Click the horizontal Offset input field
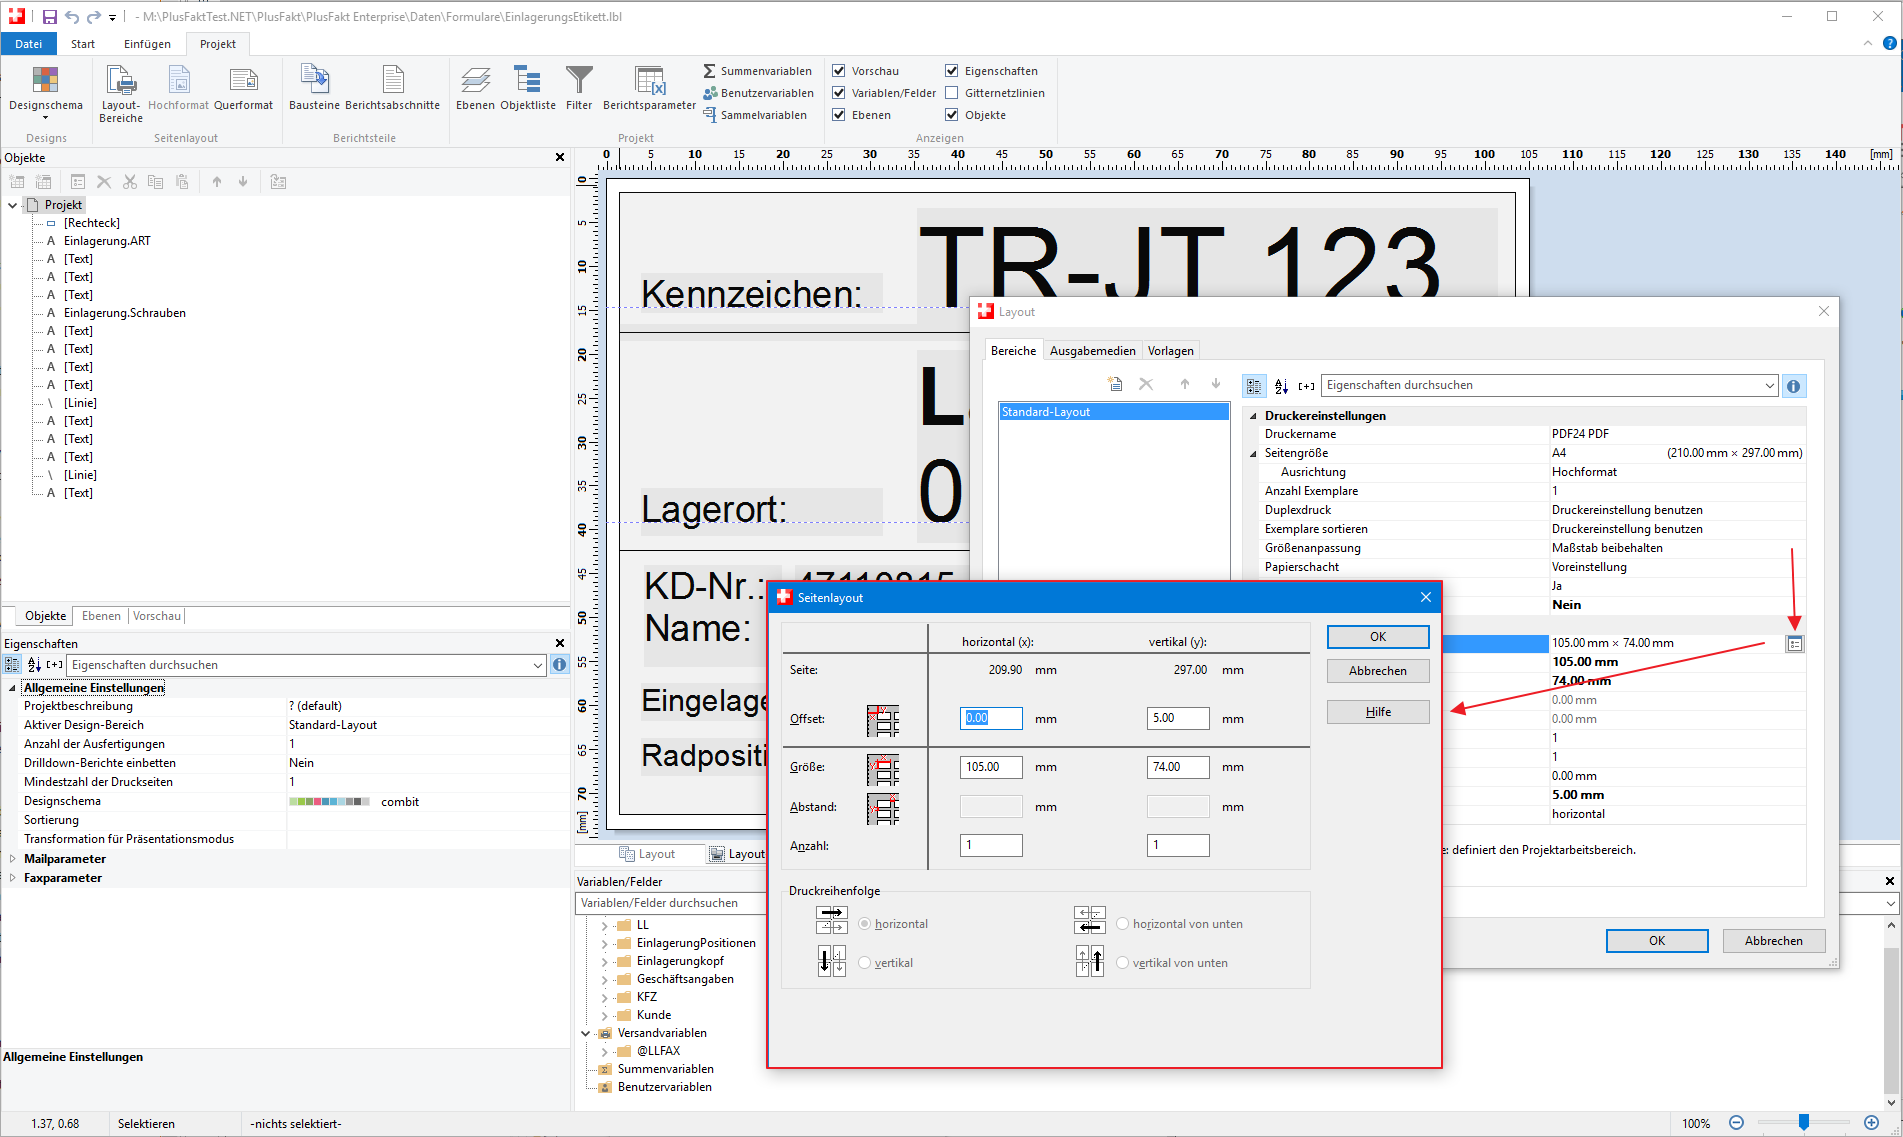 [991, 718]
